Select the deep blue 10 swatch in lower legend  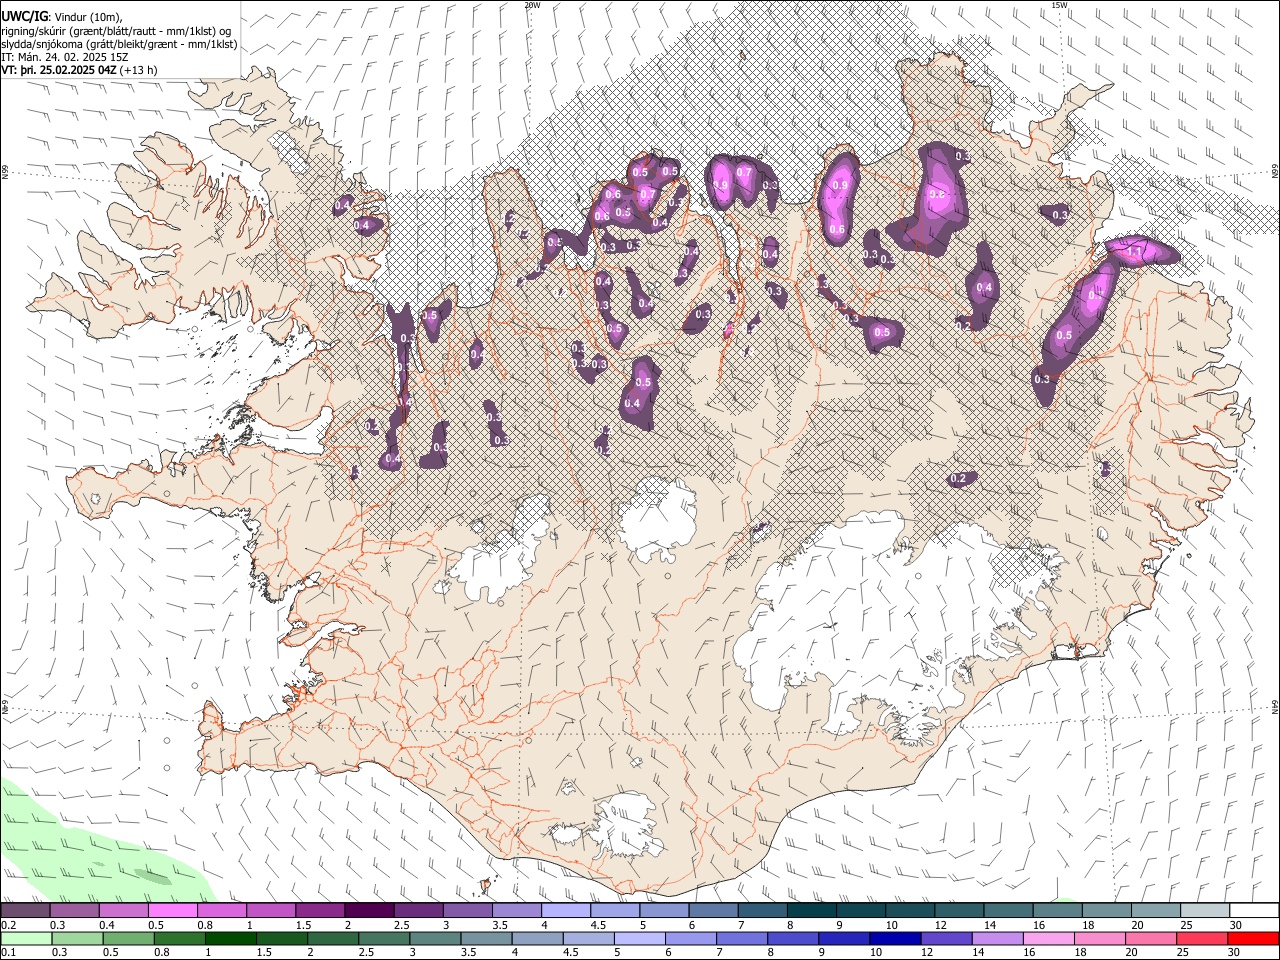tap(895, 939)
